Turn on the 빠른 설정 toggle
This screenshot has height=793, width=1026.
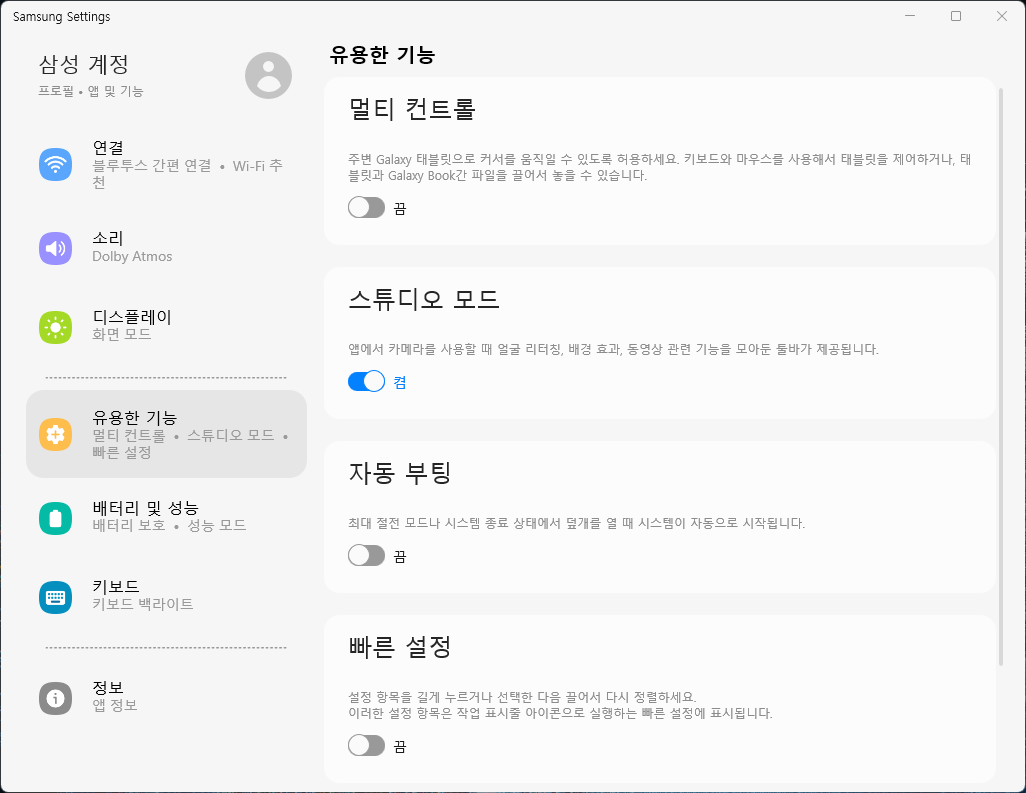coord(366,746)
